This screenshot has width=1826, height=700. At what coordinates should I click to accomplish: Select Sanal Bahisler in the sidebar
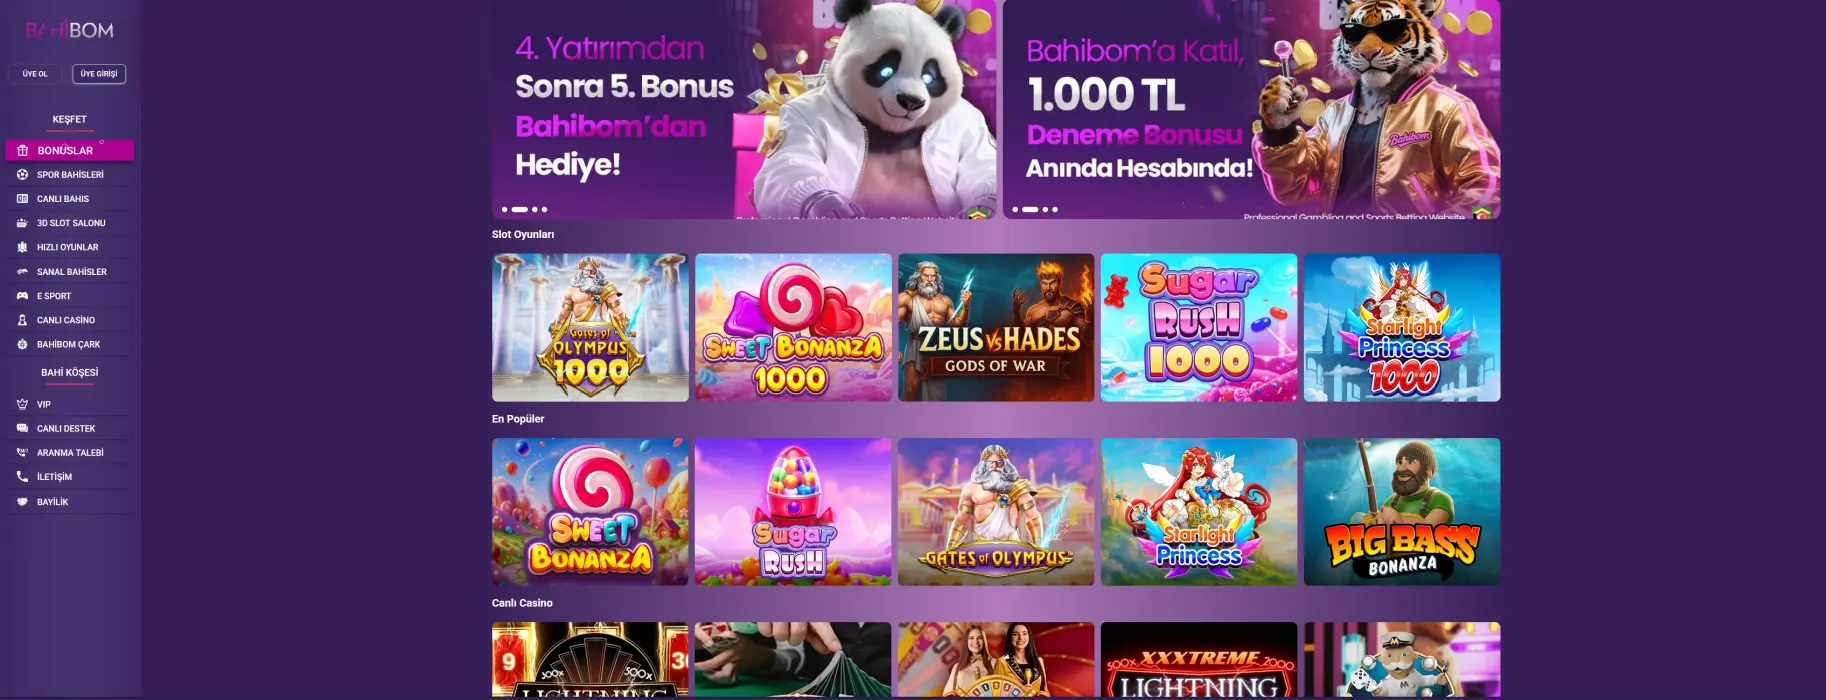(70, 271)
